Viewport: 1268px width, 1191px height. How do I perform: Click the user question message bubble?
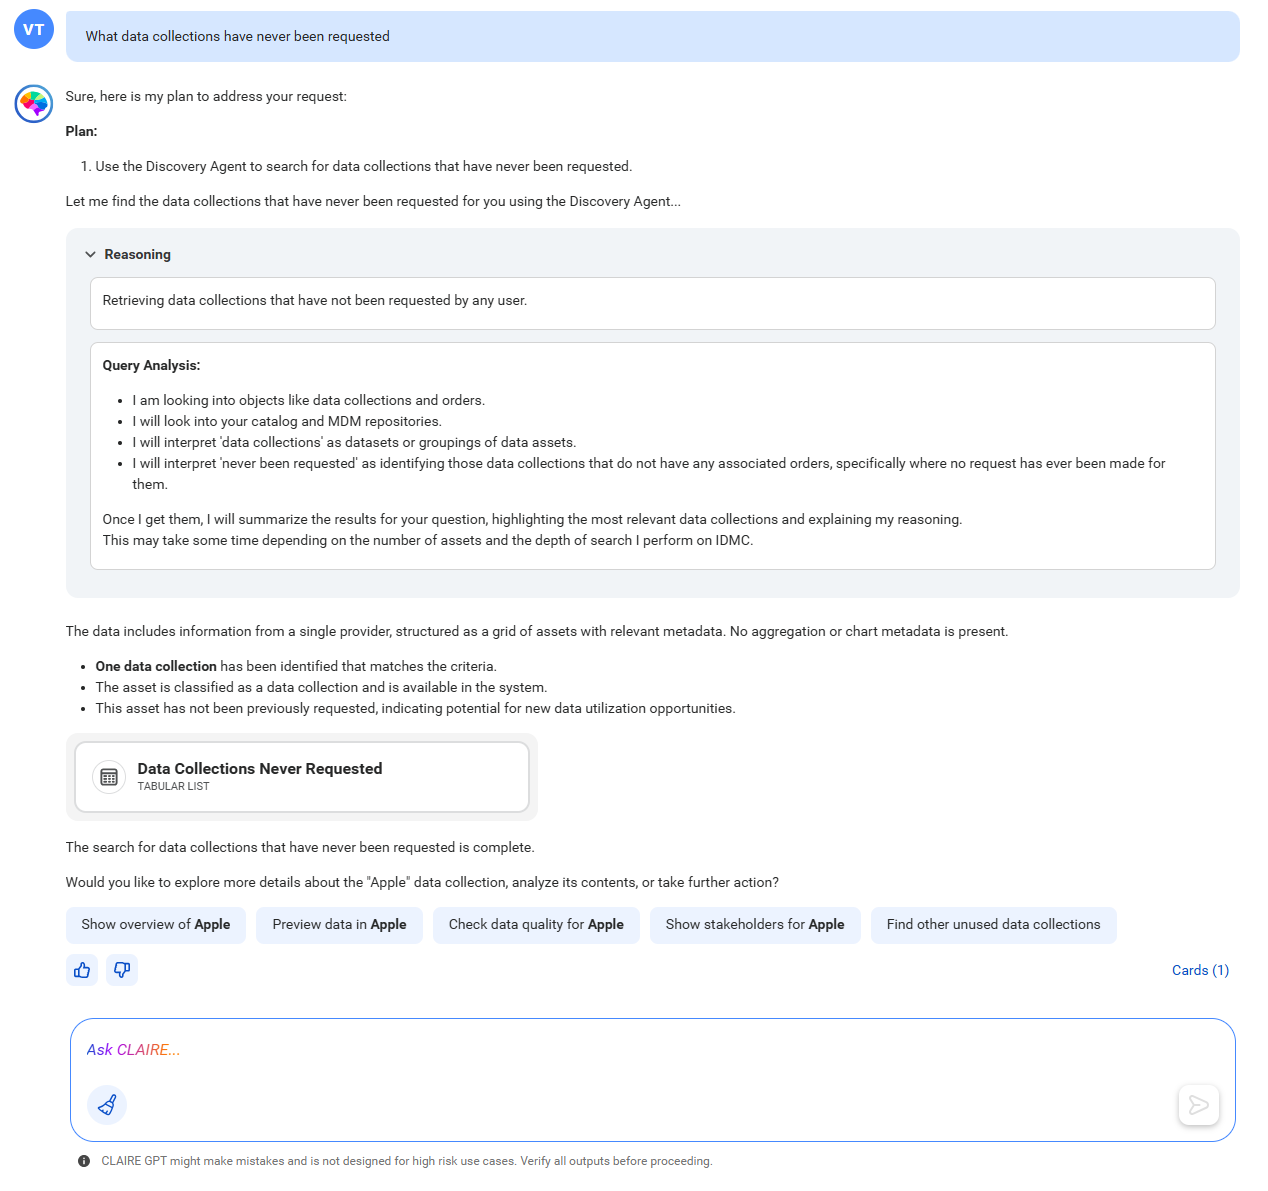(x=653, y=36)
